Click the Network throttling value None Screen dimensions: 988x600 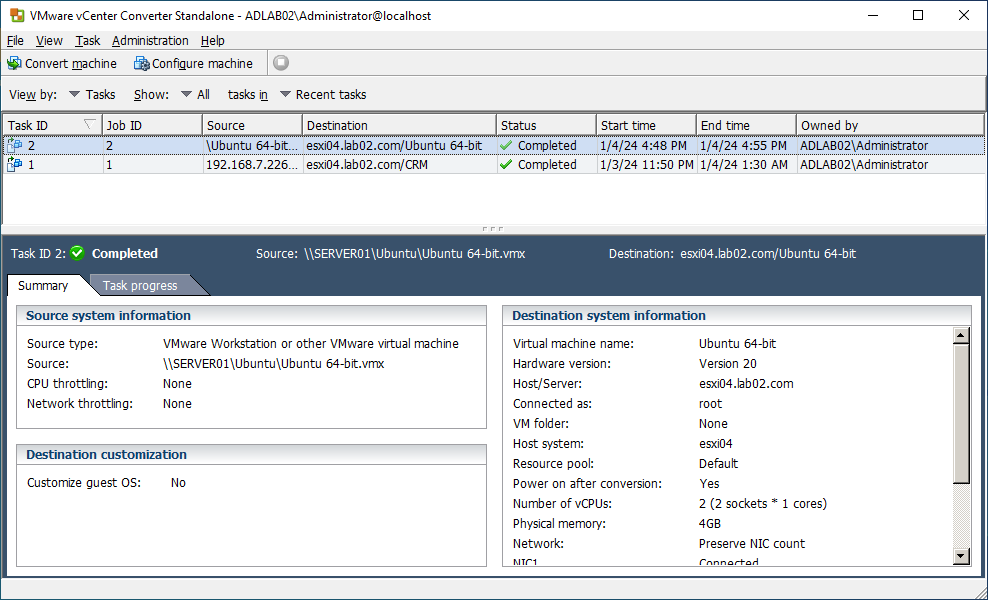point(177,404)
